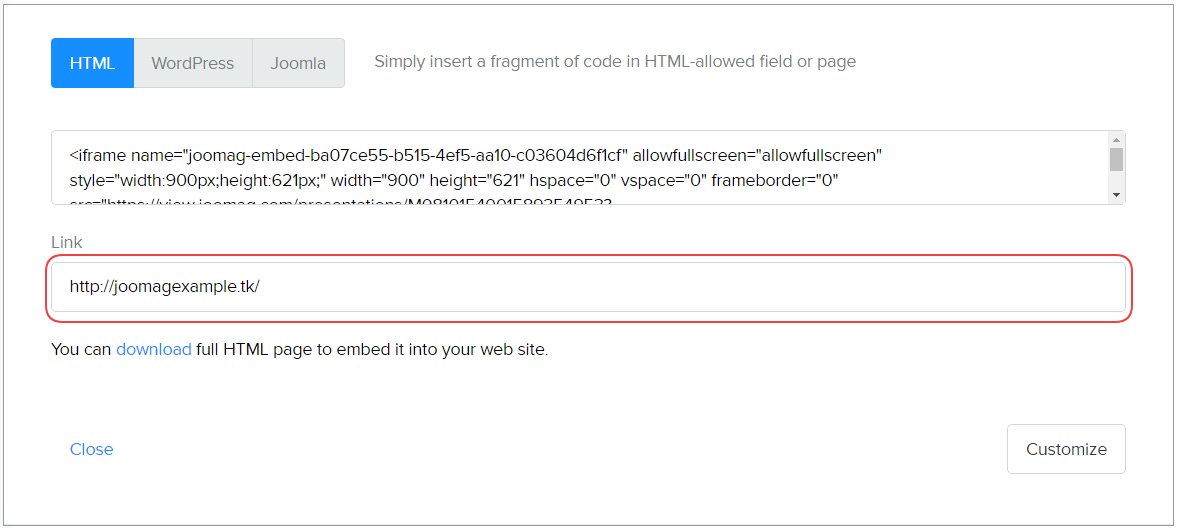
Task: Click the partially visible src line of code
Action: tap(340, 201)
